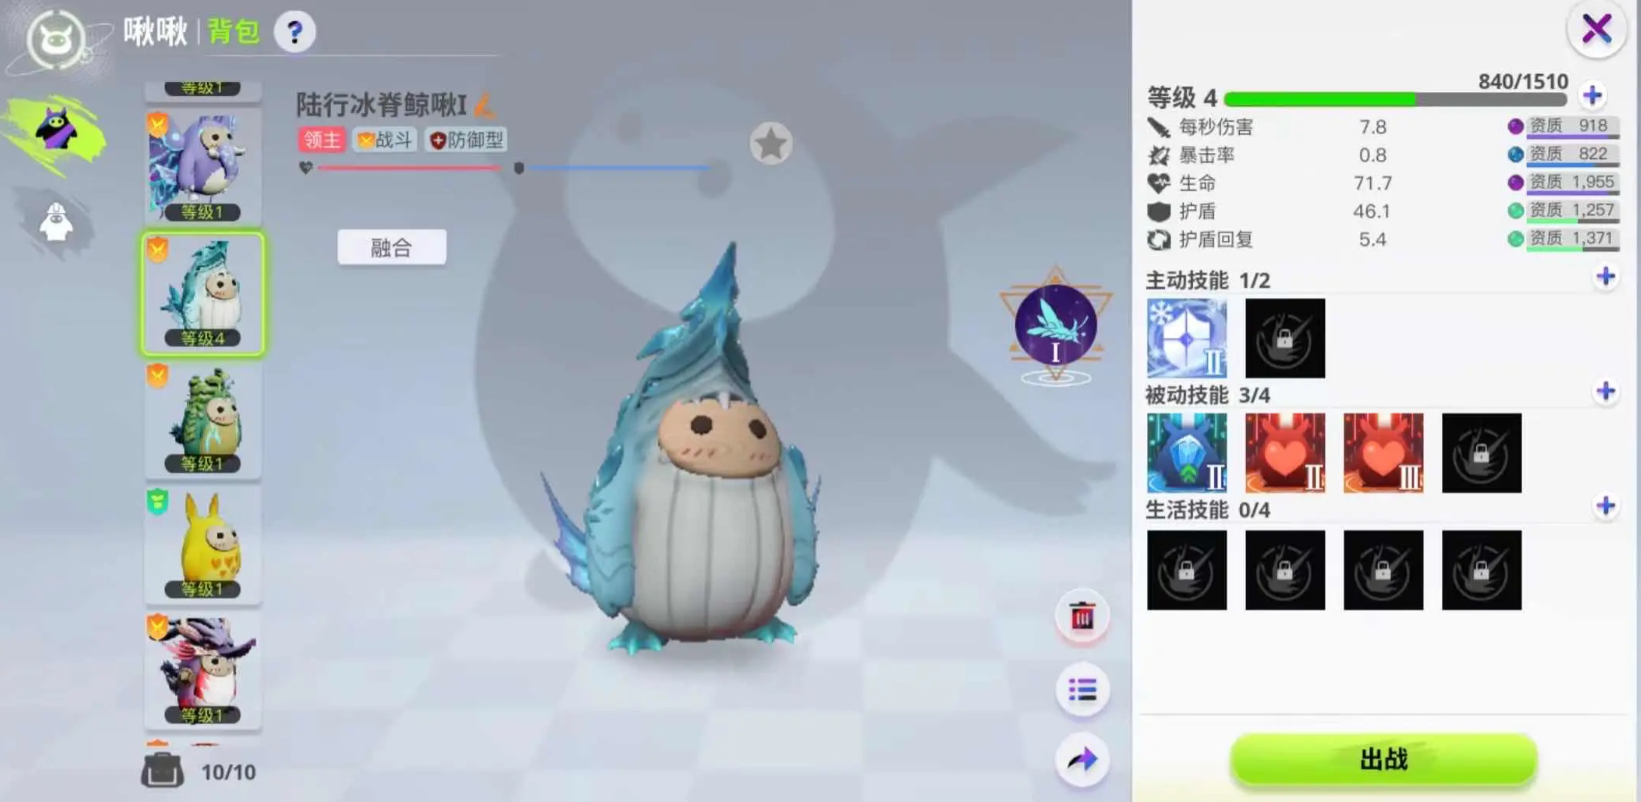The width and height of the screenshot is (1641, 802).
Task: Open the red heart III passive skill
Action: (1383, 453)
